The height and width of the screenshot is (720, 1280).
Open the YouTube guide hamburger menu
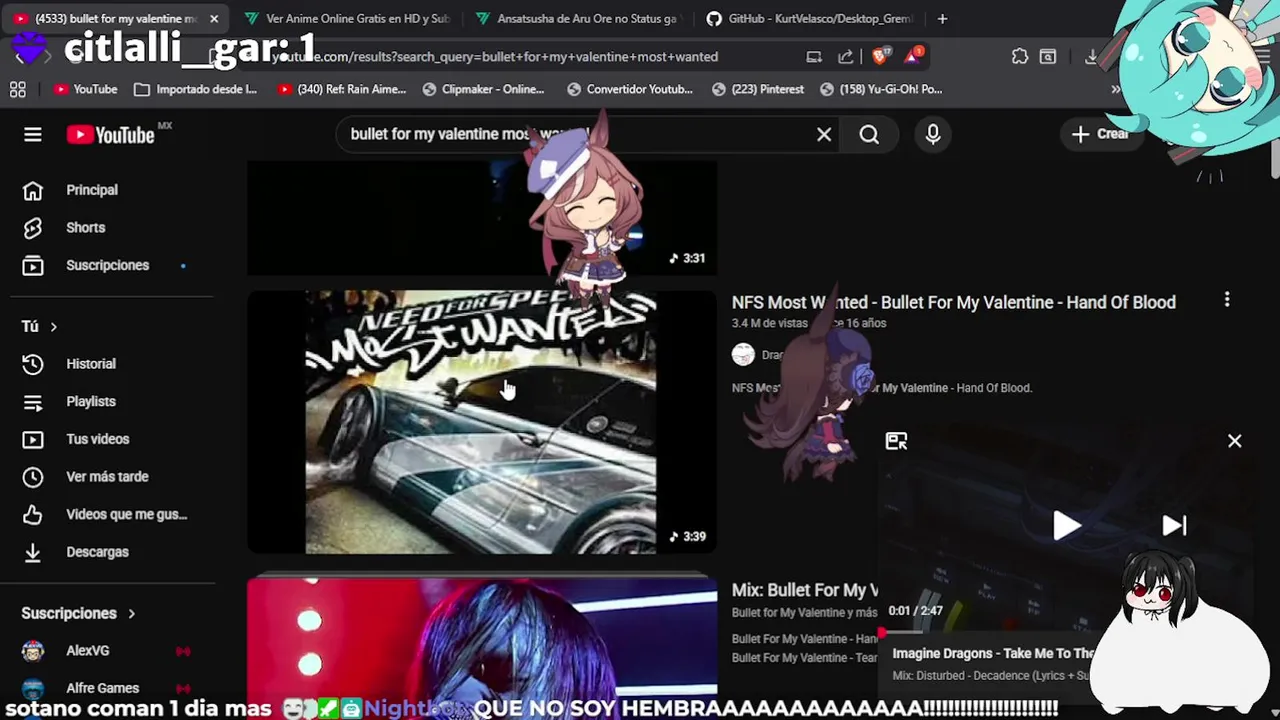[x=32, y=134]
